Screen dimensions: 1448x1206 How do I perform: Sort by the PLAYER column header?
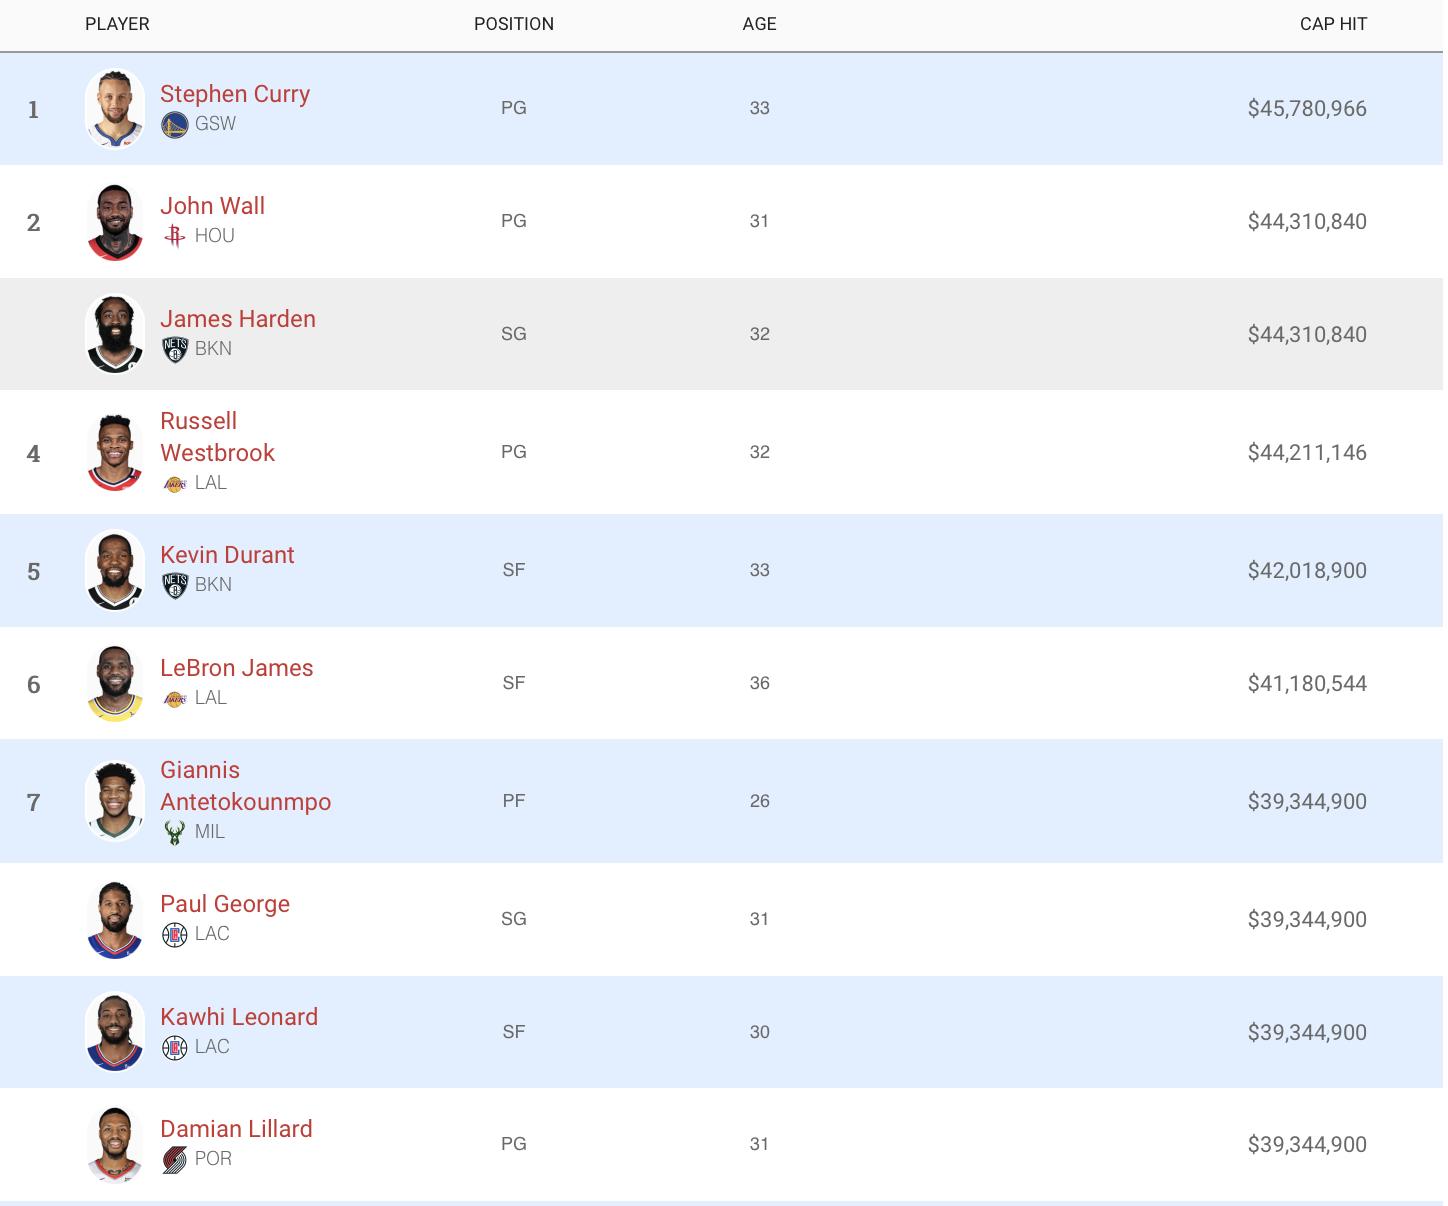[117, 24]
